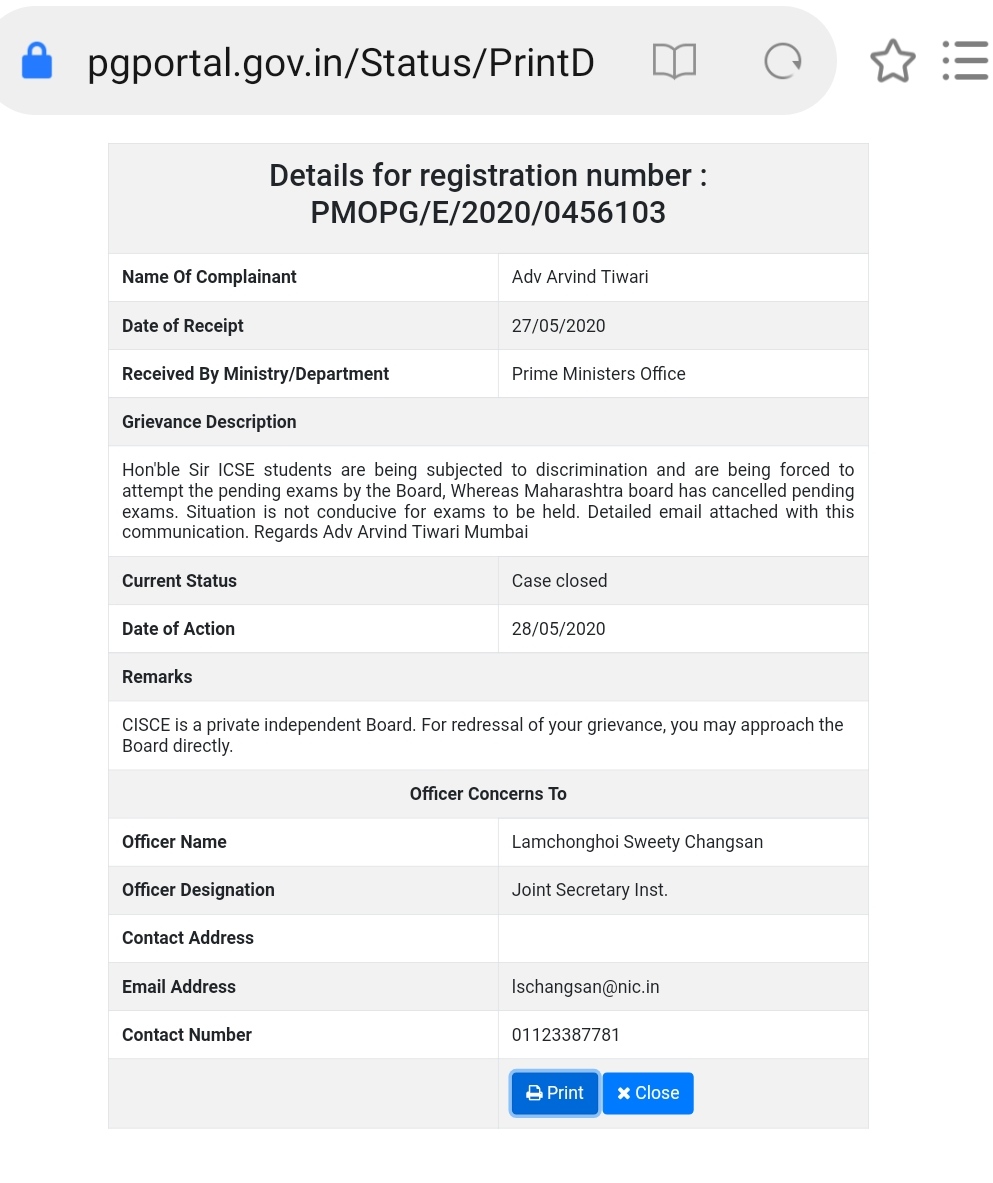Image resolution: width=993 pixels, height=1183 pixels.
Task: Select contact number 01123387781
Action: pos(566,1035)
